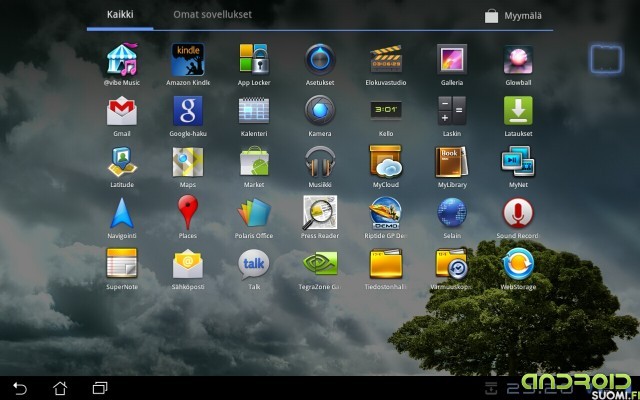Open Press Reader
Screen dimensions: 640x400
coord(320,213)
